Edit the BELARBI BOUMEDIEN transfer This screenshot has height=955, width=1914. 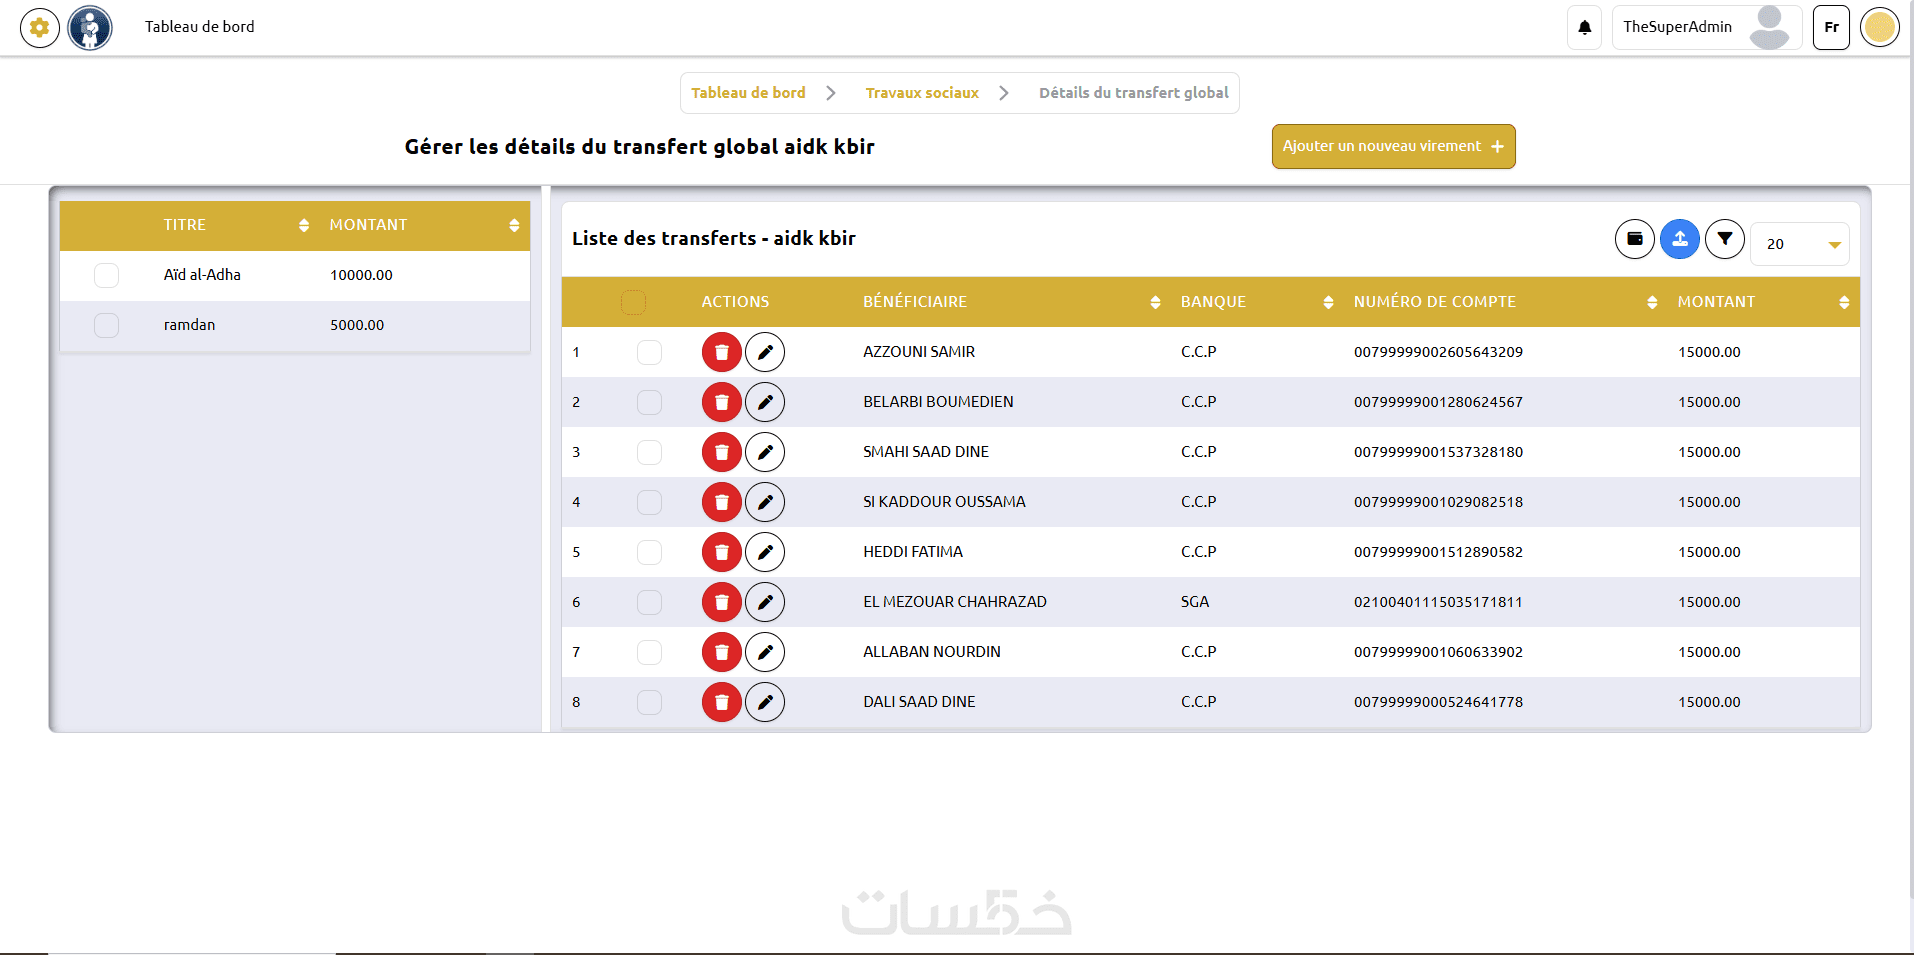pos(765,402)
